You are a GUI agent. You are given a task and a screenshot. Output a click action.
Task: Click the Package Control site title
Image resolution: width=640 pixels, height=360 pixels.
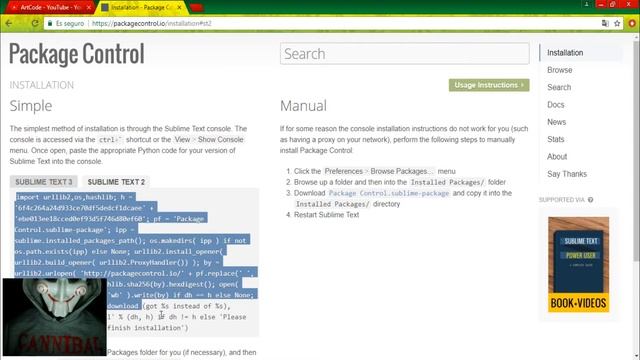[x=77, y=54]
